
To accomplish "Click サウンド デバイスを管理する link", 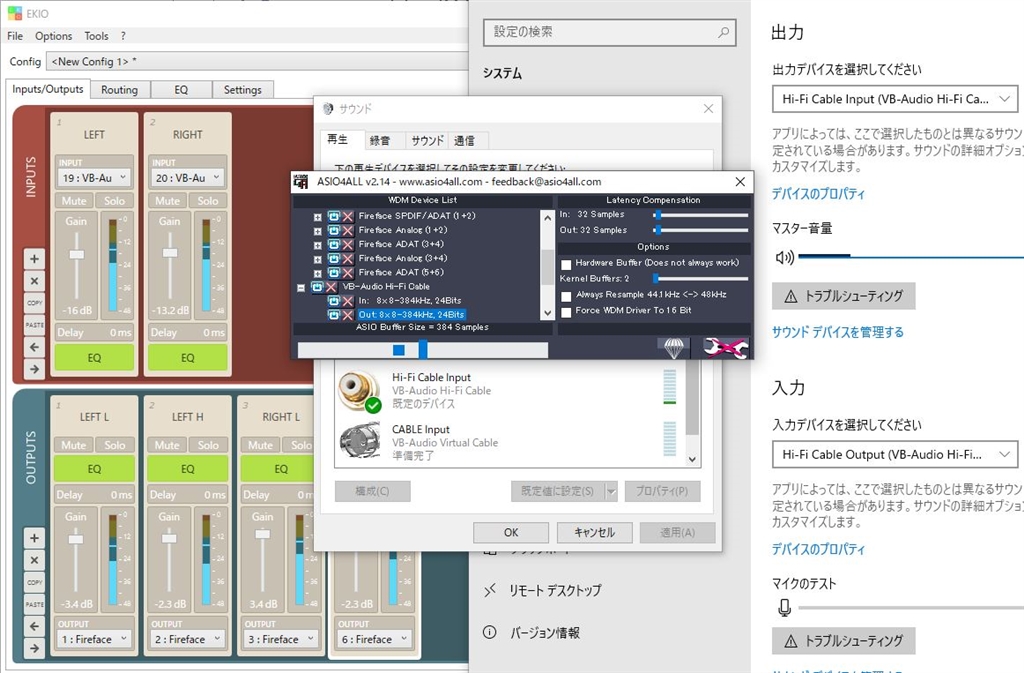I will [838, 332].
